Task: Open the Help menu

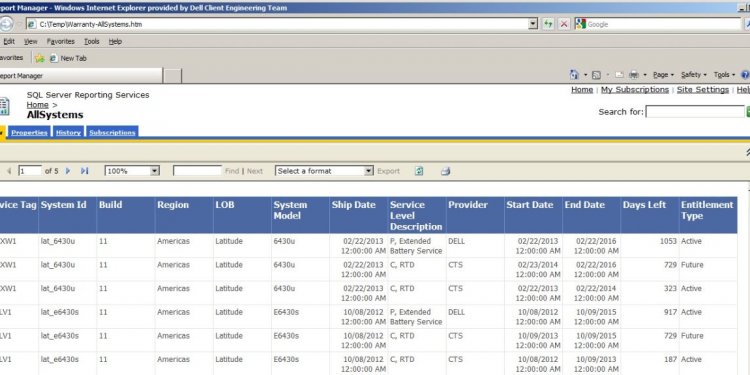Action: 115,42
